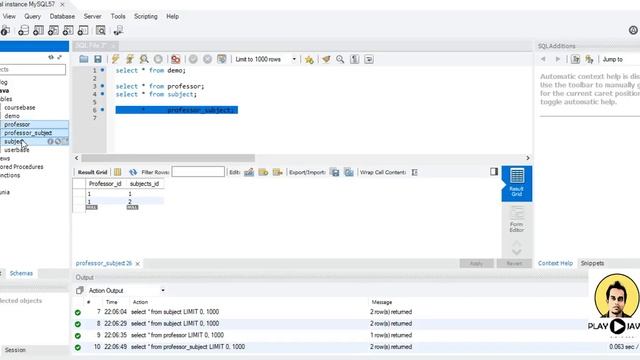Screen dimensions: 640x360
Task: Open a SQL script file with folder icon
Action: click(84, 59)
